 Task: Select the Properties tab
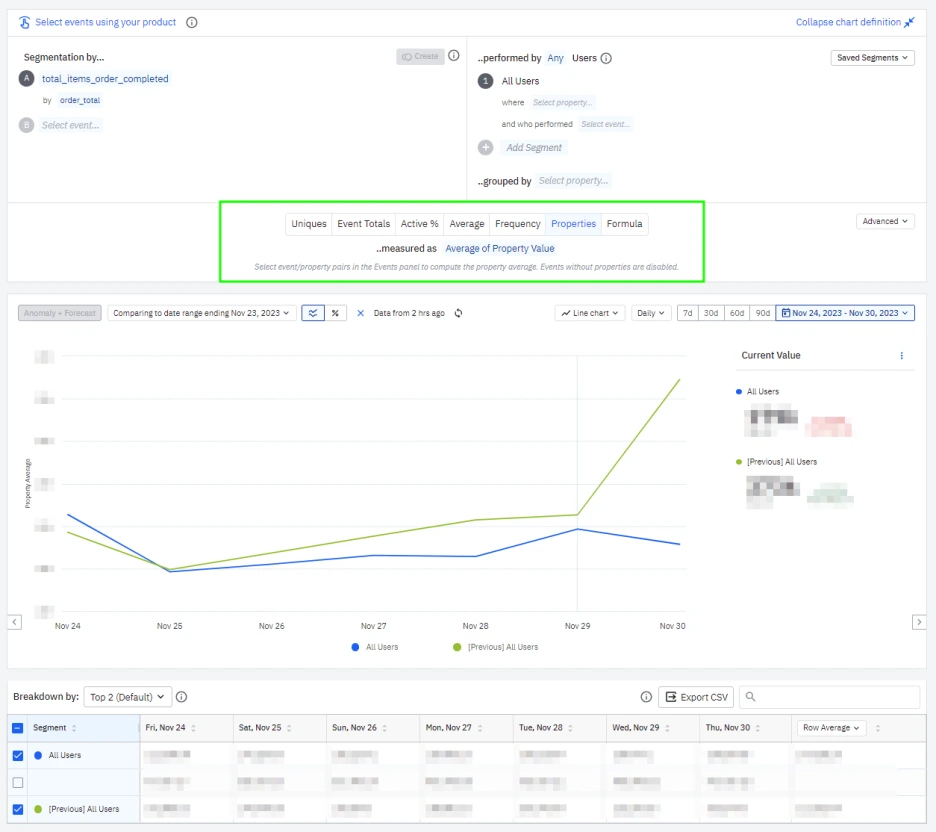(x=574, y=224)
